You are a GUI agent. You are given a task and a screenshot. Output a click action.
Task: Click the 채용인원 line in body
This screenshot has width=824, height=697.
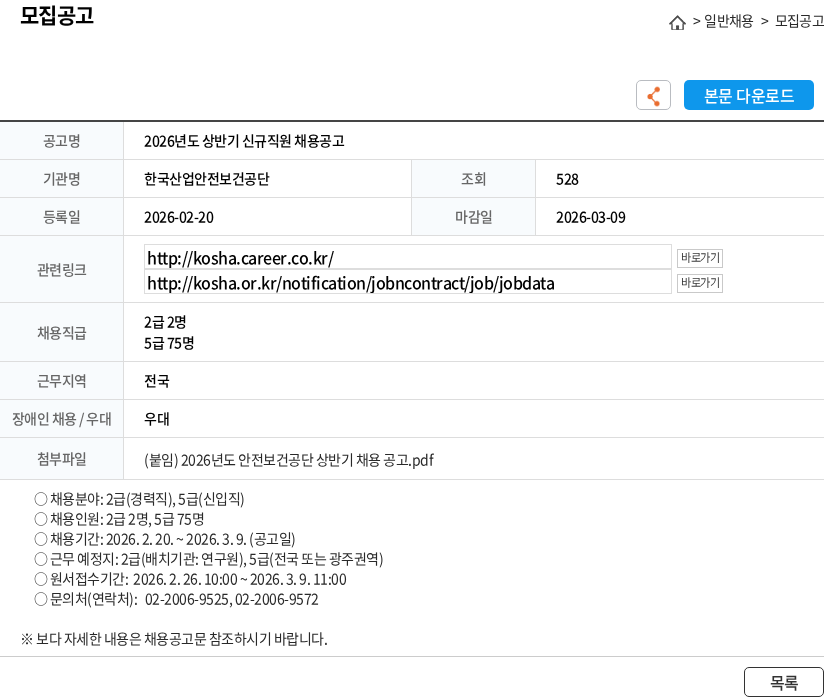coord(119,519)
